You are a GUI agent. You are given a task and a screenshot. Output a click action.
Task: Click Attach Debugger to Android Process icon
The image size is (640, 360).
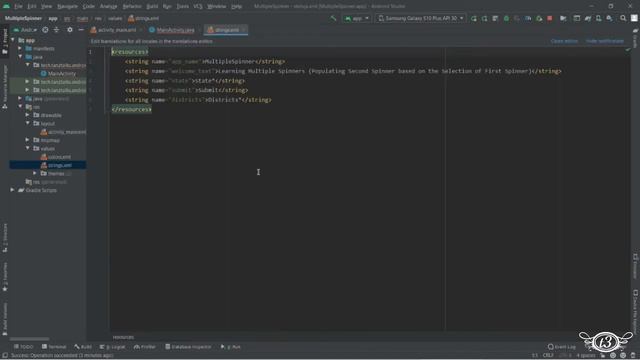point(539,18)
